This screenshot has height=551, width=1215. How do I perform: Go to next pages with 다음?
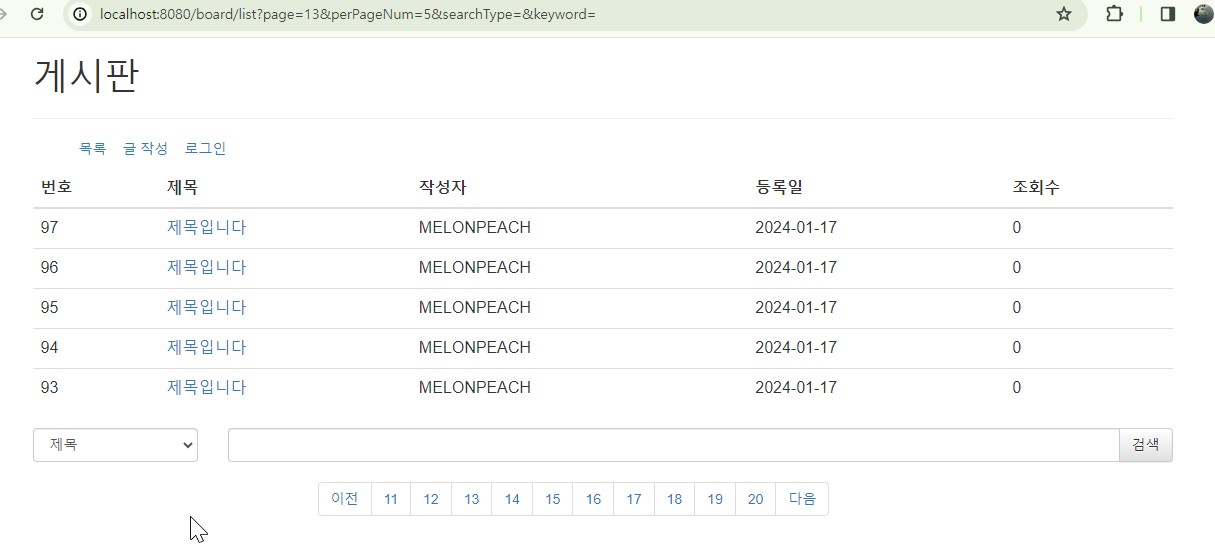point(802,499)
